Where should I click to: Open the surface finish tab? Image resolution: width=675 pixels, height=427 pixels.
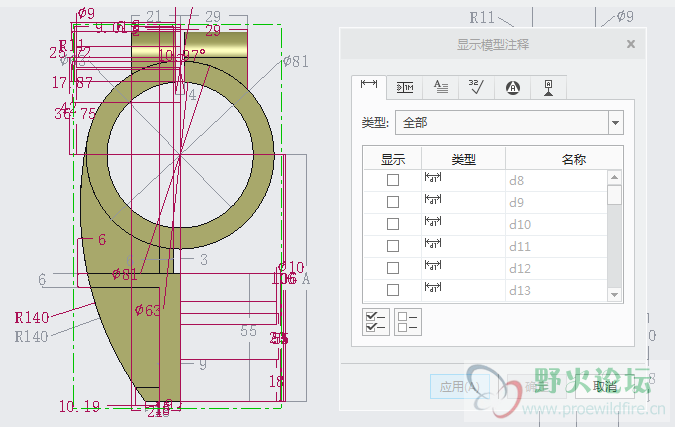pos(476,87)
